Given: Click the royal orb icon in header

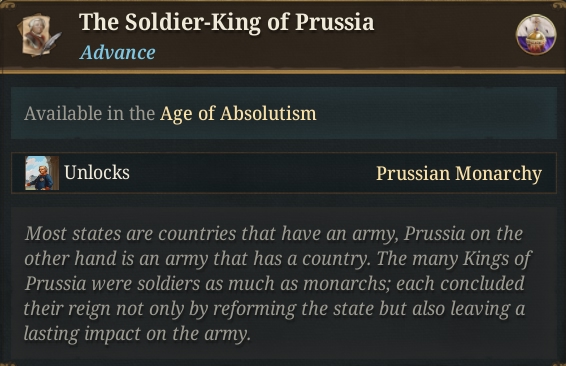Looking at the screenshot, I should [536, 35].
